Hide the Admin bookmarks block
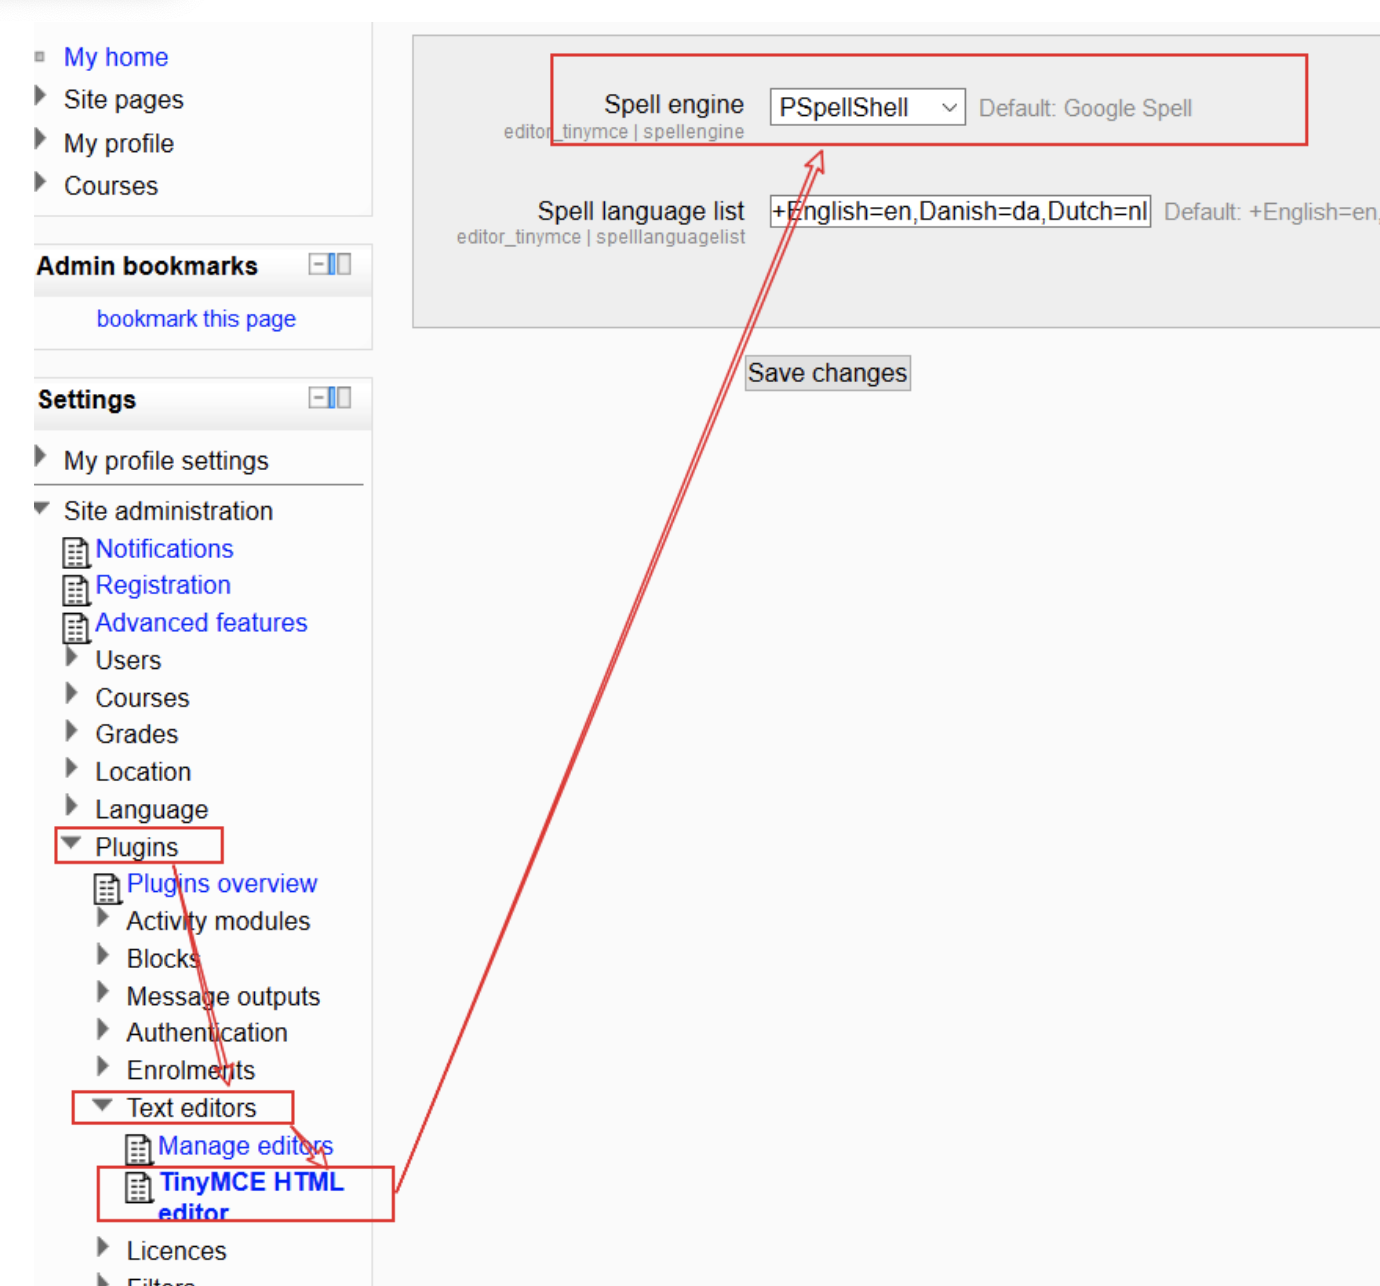1380x1286 pixels. [x=317, y=264]
